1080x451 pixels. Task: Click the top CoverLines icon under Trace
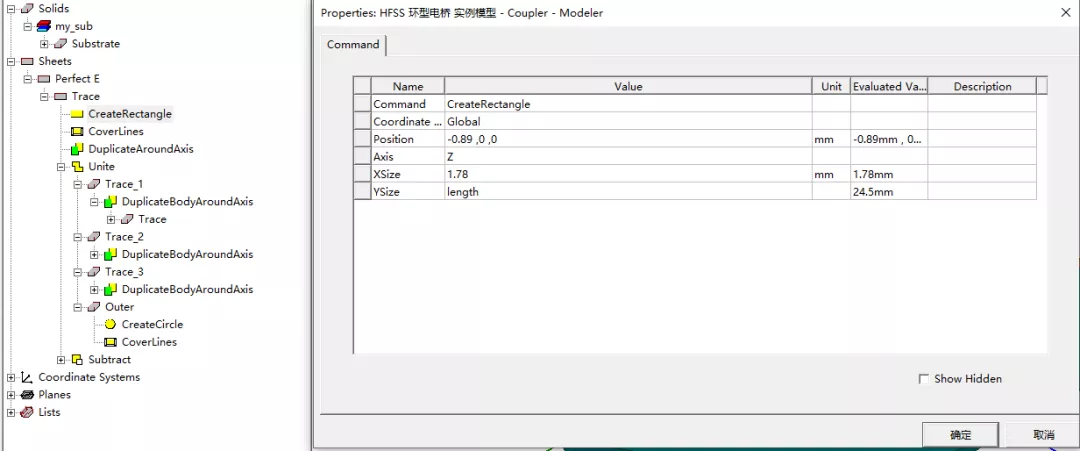[77, 132]
